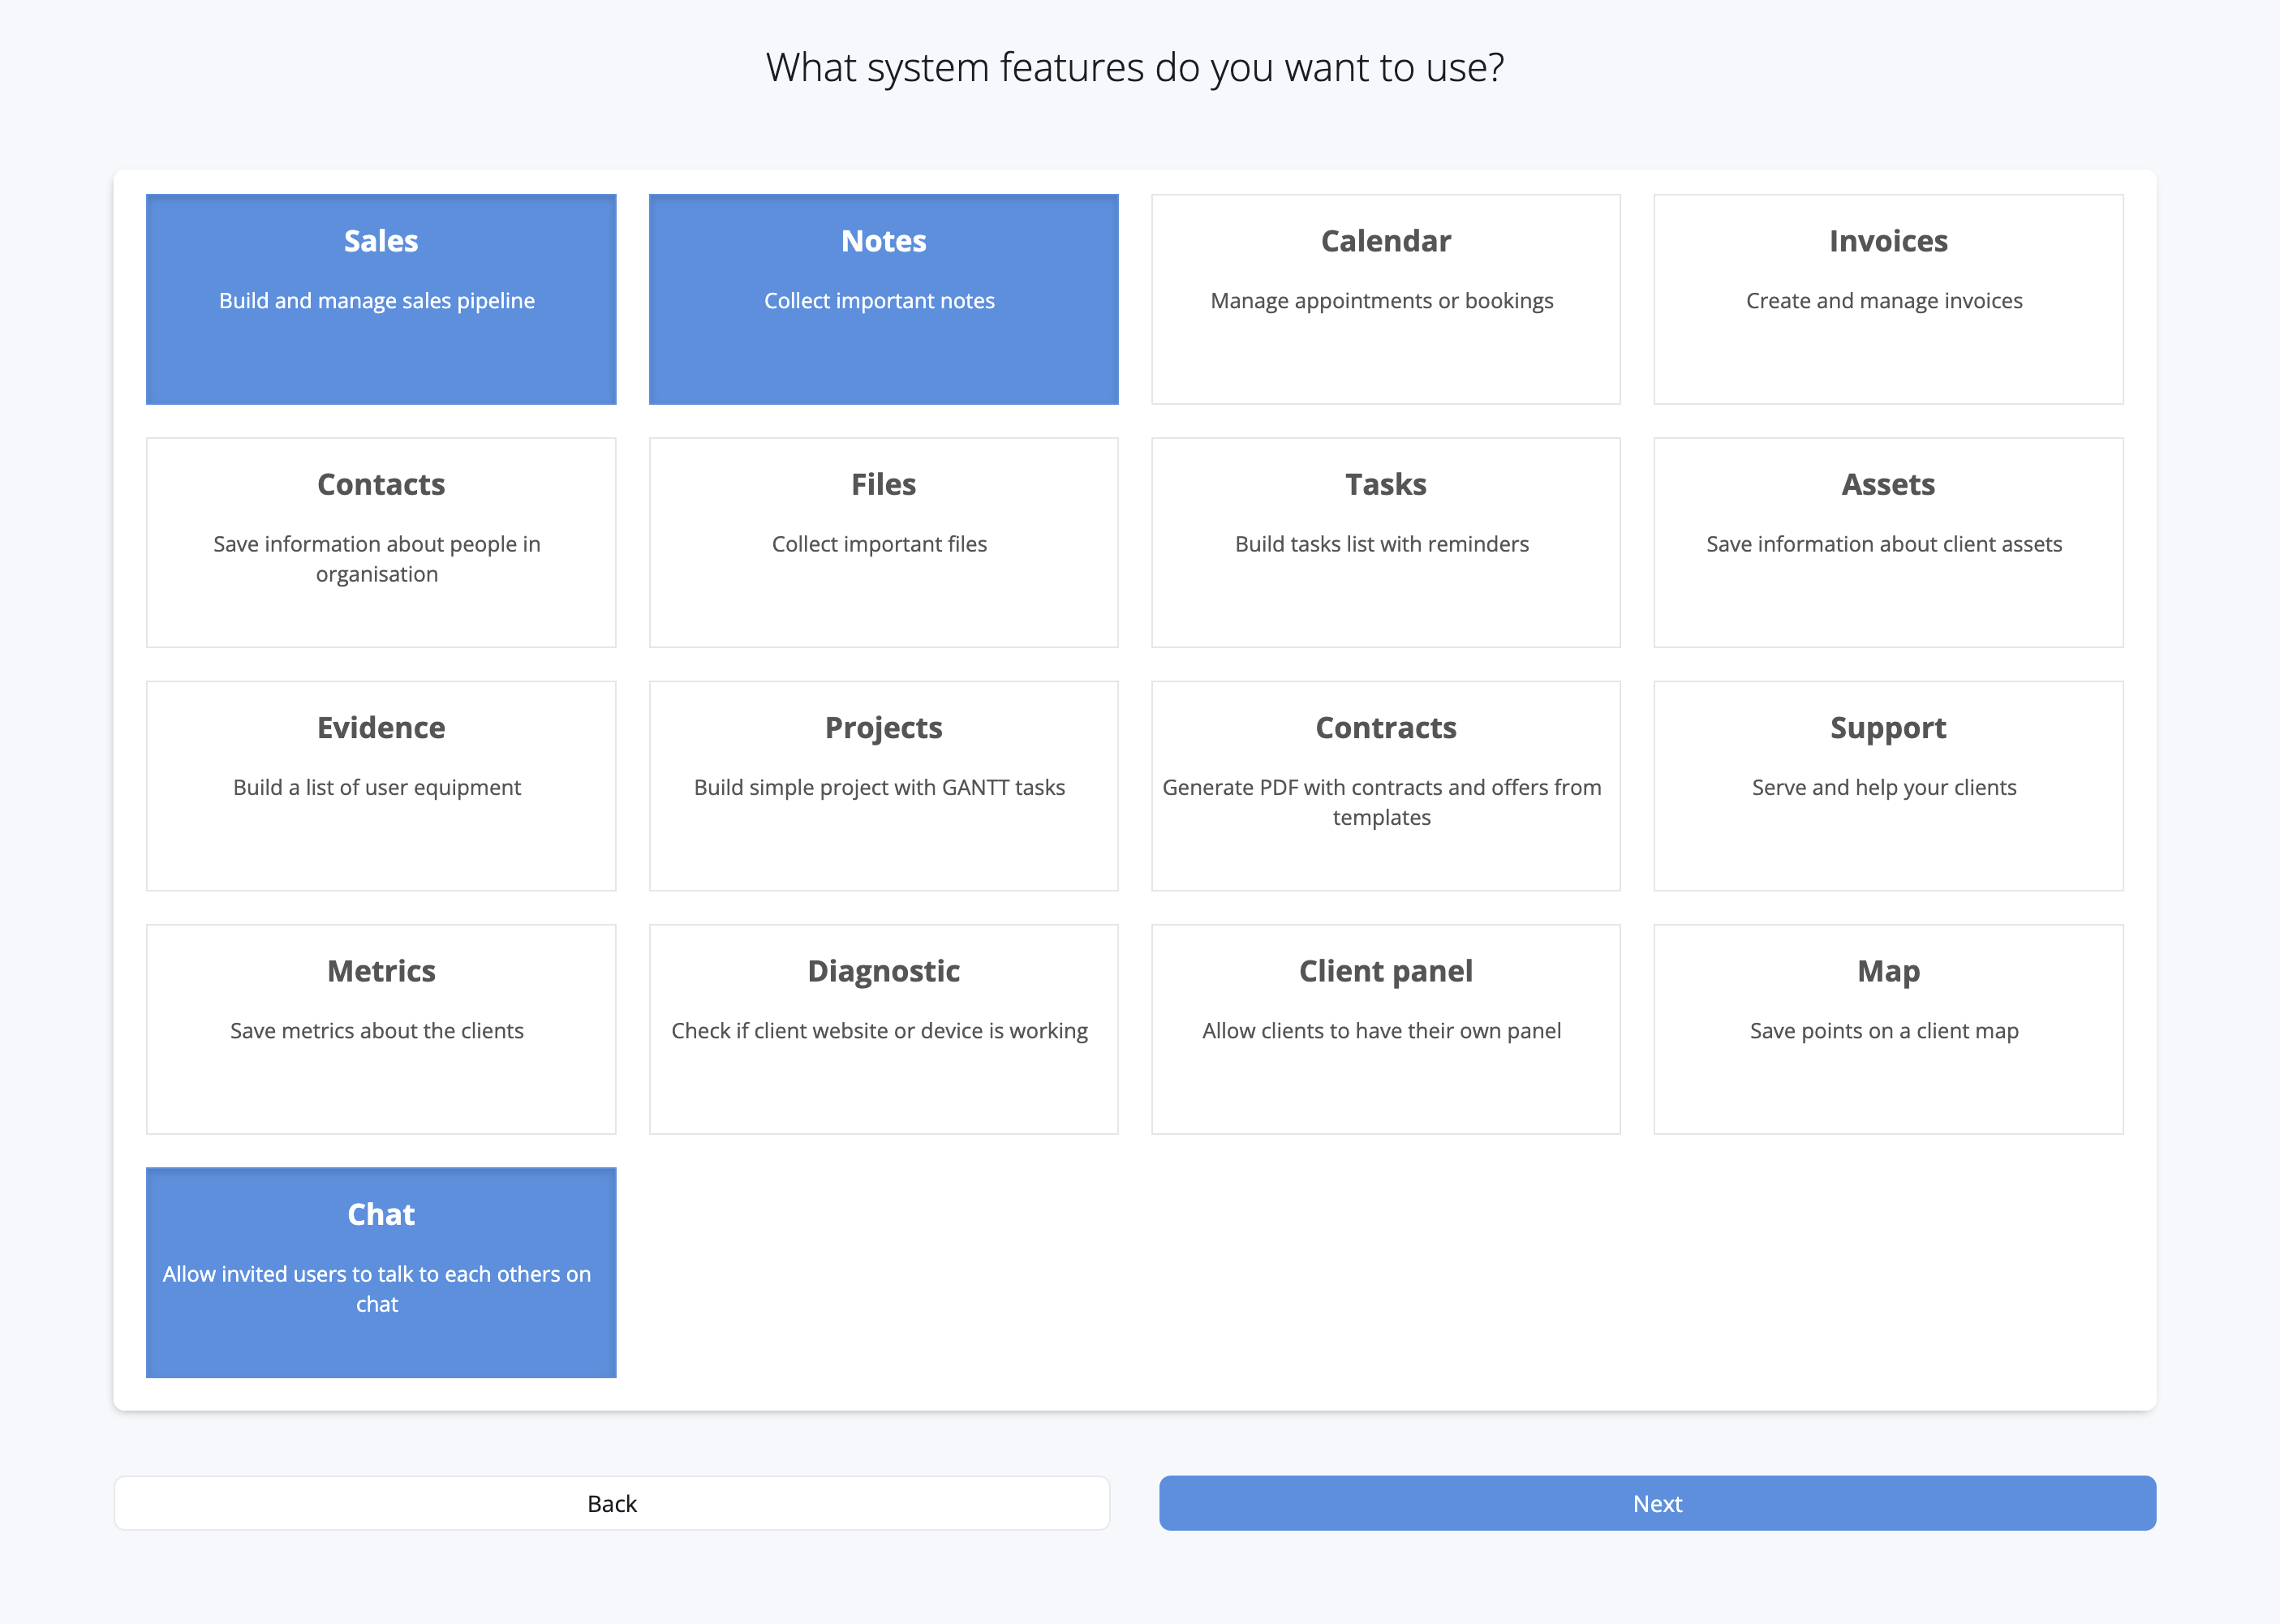Select the Files feature card

coord(883,542)
